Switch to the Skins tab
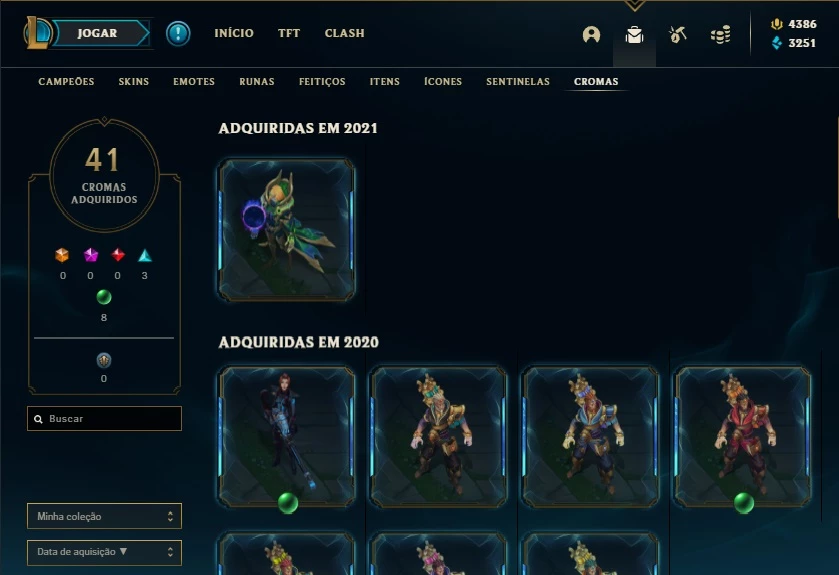Image resolution: width=839 pixels, height=575 pixels. tap(134, 81)
